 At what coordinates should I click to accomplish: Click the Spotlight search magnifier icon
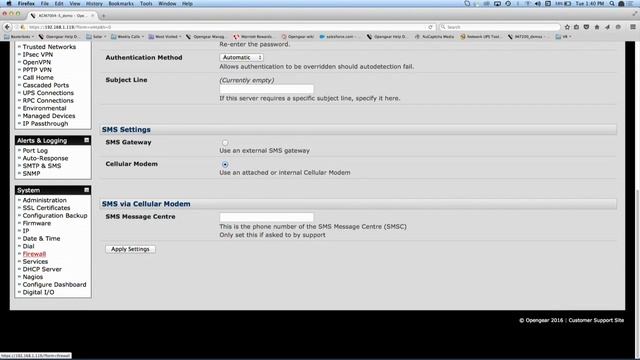[x=612, y=3]
